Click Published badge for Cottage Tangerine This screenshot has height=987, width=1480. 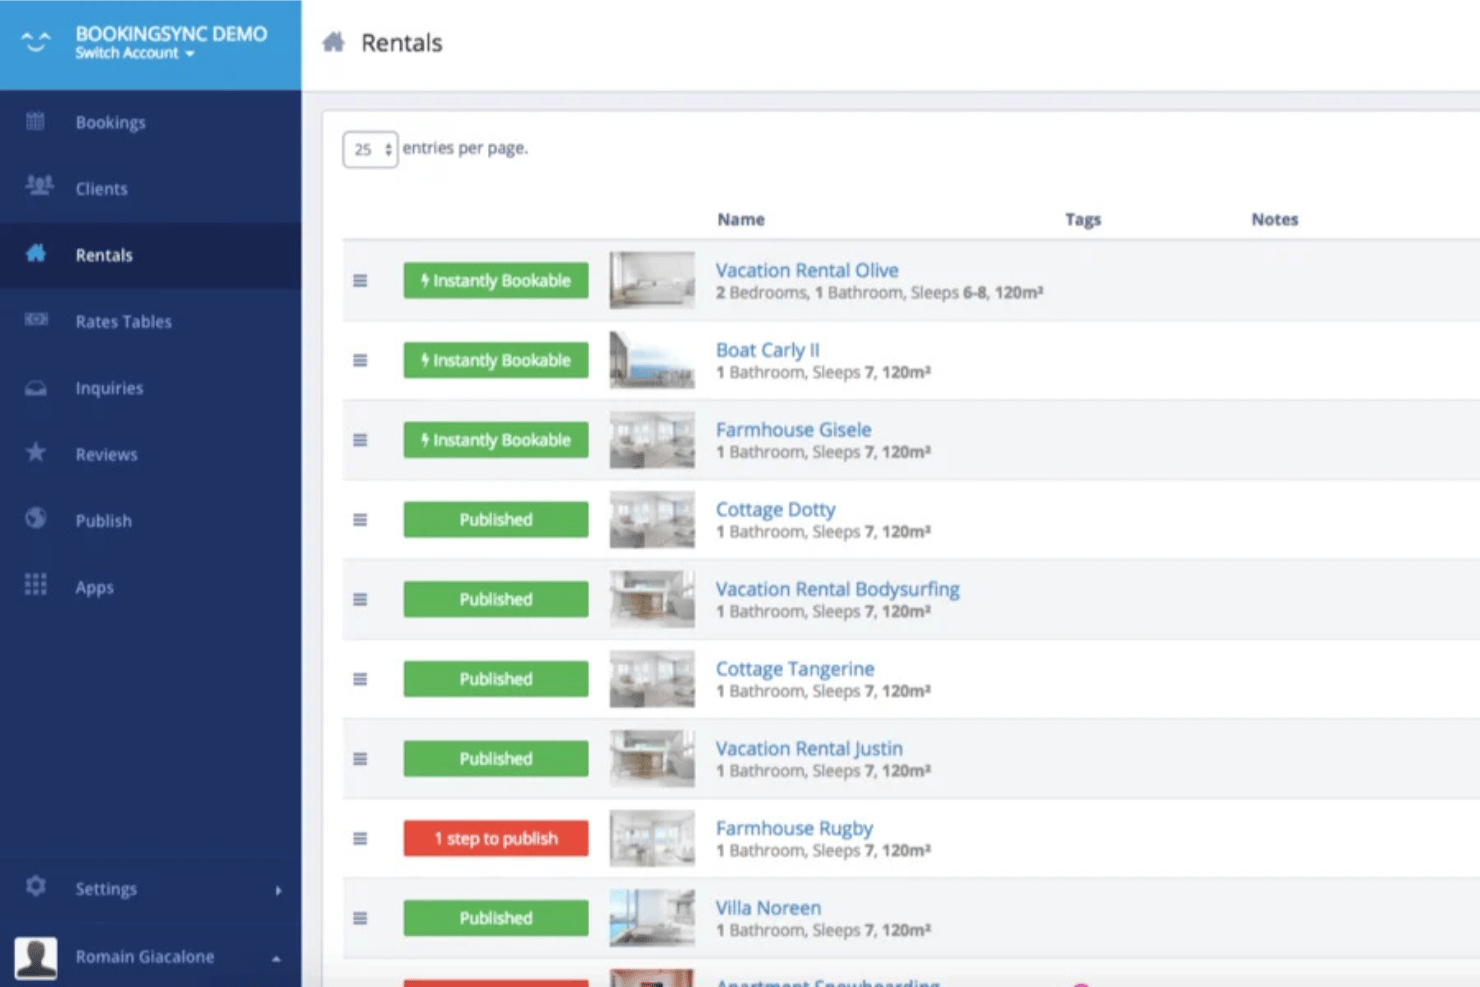496,679
